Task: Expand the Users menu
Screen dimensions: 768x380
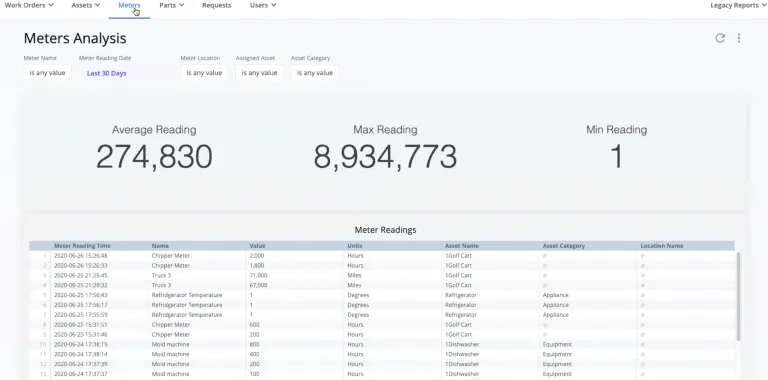Action: pos(263,5)
